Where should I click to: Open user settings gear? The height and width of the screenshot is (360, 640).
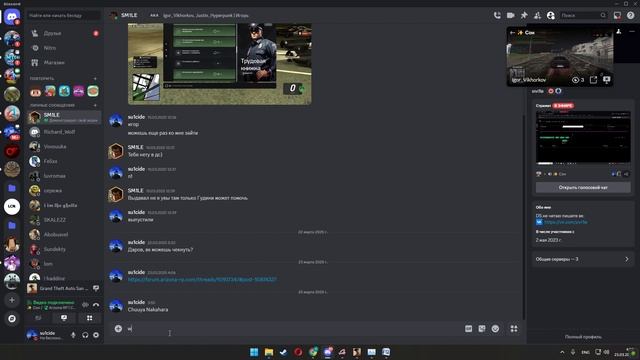[x=96, y=335]
